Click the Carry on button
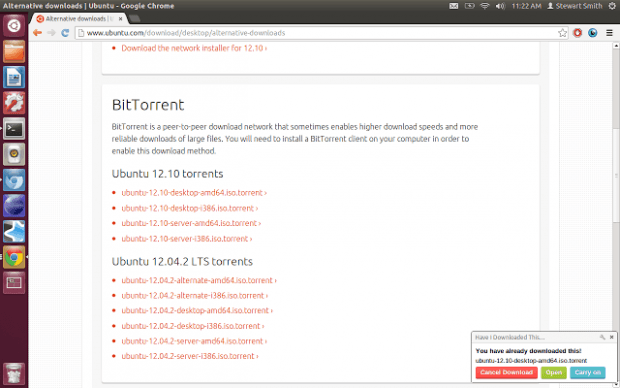 [588, 373]
